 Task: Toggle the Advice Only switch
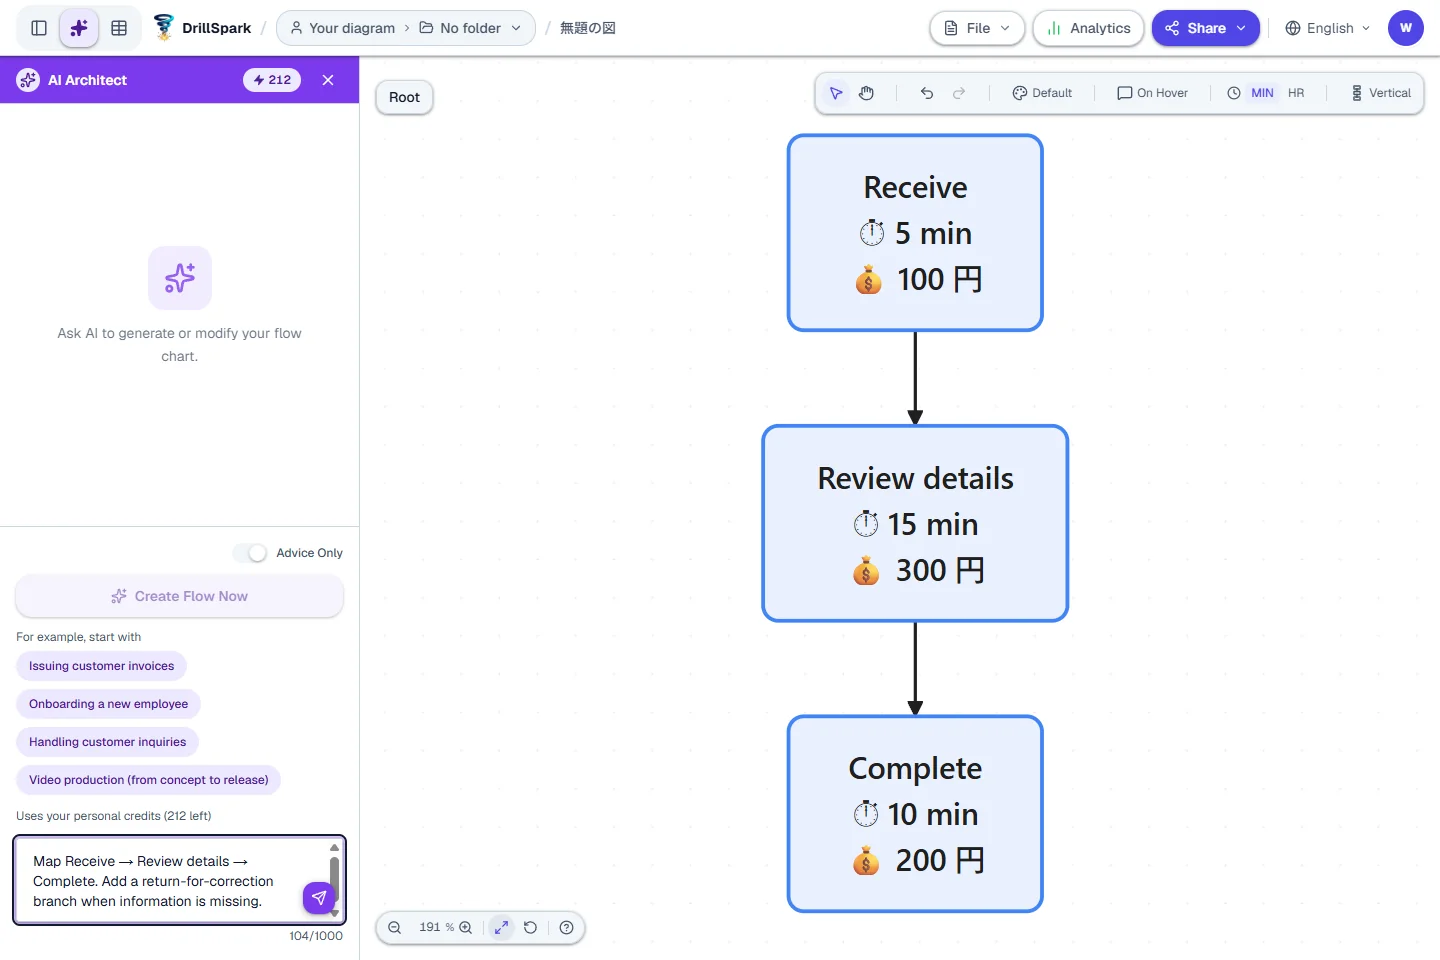(x=250, y=553)
